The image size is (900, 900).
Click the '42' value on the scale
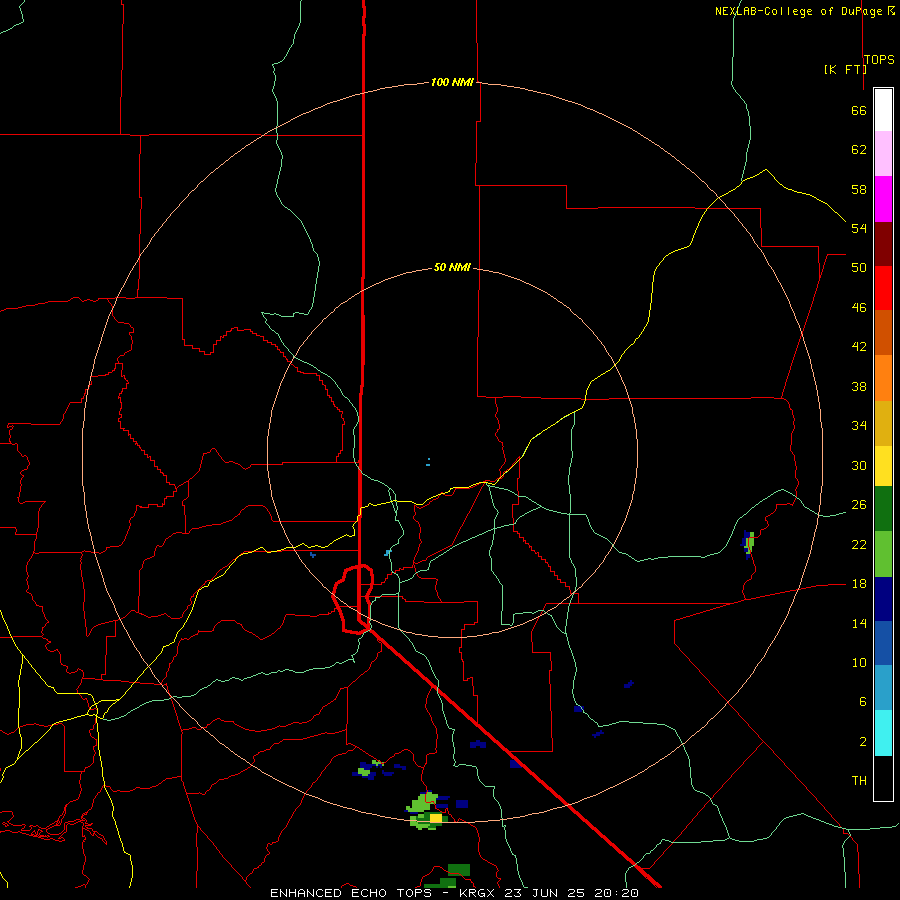(859, 347)
